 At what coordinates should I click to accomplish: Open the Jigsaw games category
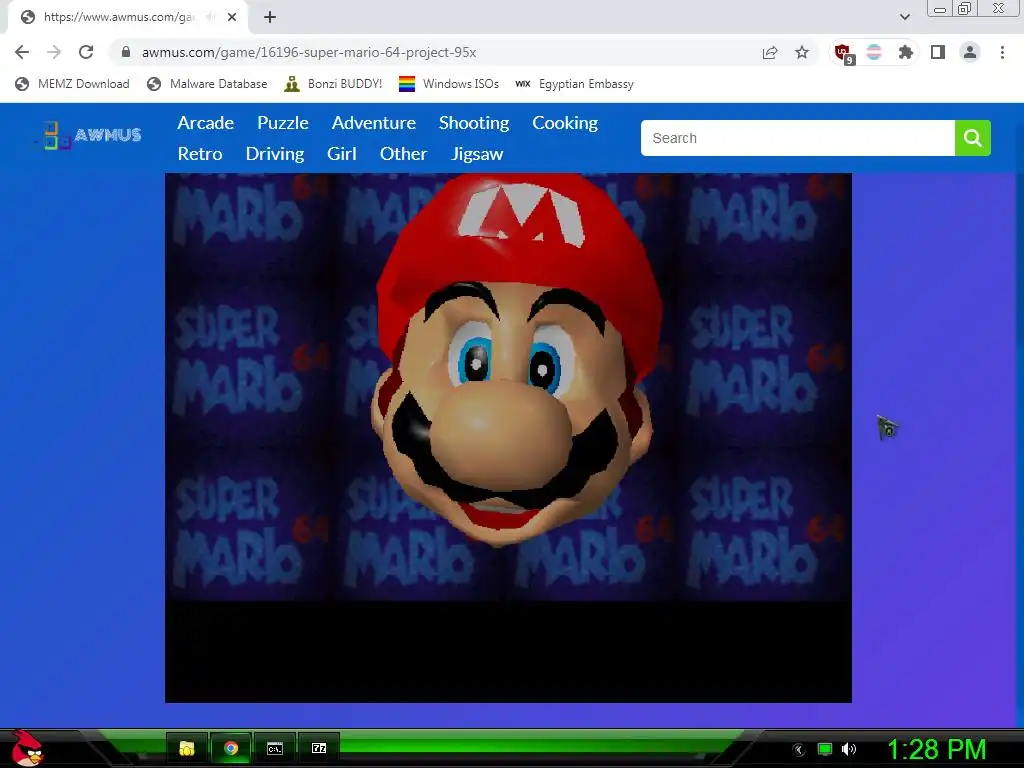pyautogui.click(x=477, y=154)
